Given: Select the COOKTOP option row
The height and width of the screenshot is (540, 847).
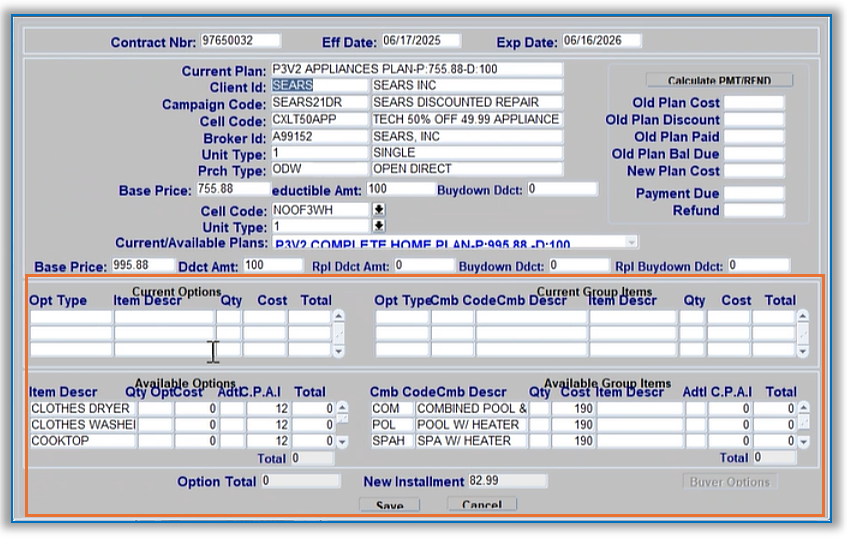Looking at the screenshot, I should click(83, 441).
